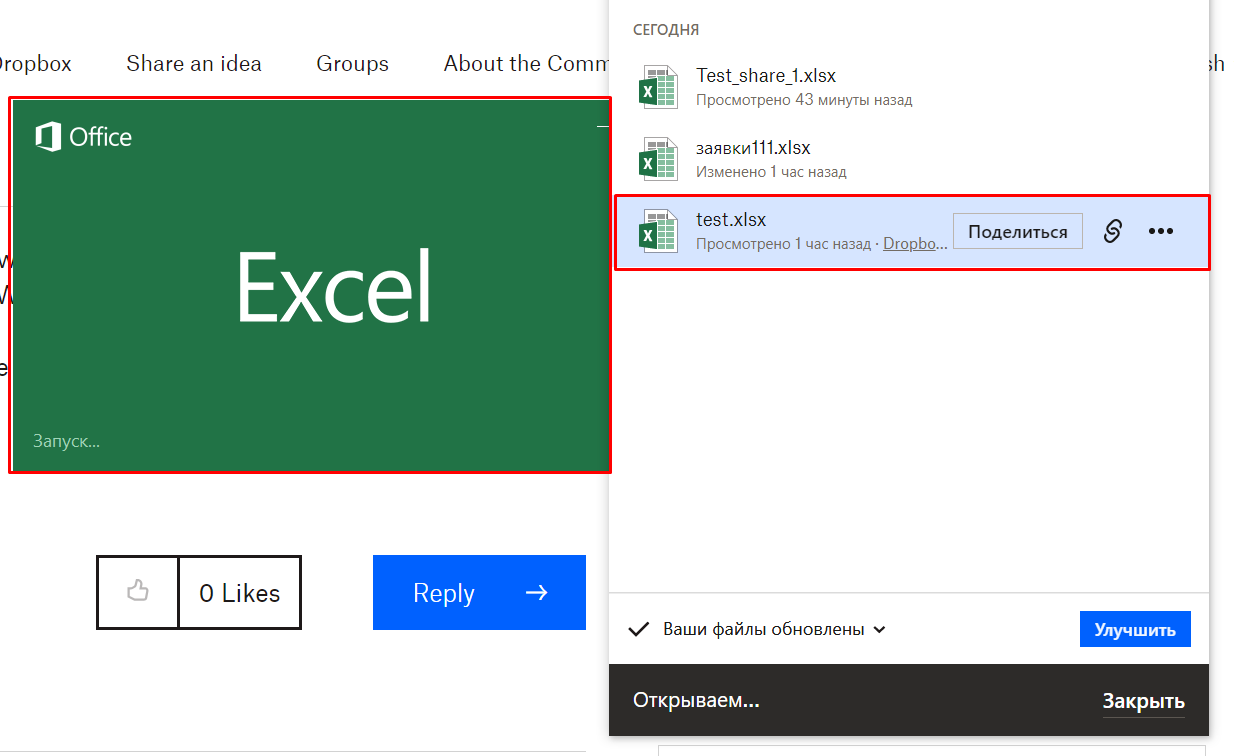Click the Excel icon beside Test_share_1.xlsx
Image resolution: width=1234 pixels, height=756 pixels.
[658, 87]
